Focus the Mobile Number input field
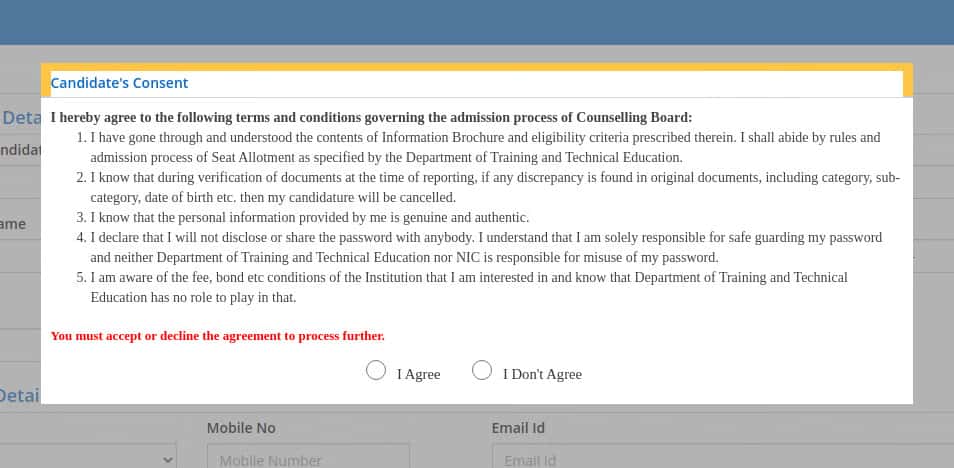The image size is (954, 468). [x=308, y=456]
